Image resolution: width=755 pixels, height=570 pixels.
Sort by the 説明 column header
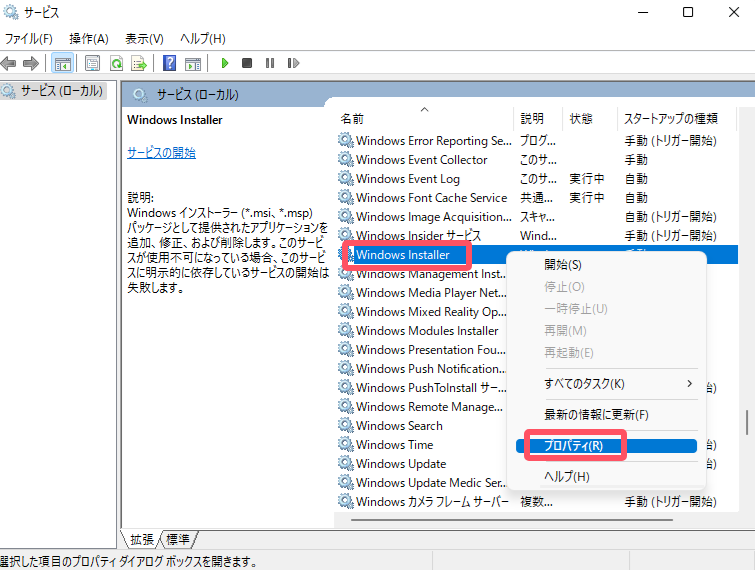click(x=538, y=118)
